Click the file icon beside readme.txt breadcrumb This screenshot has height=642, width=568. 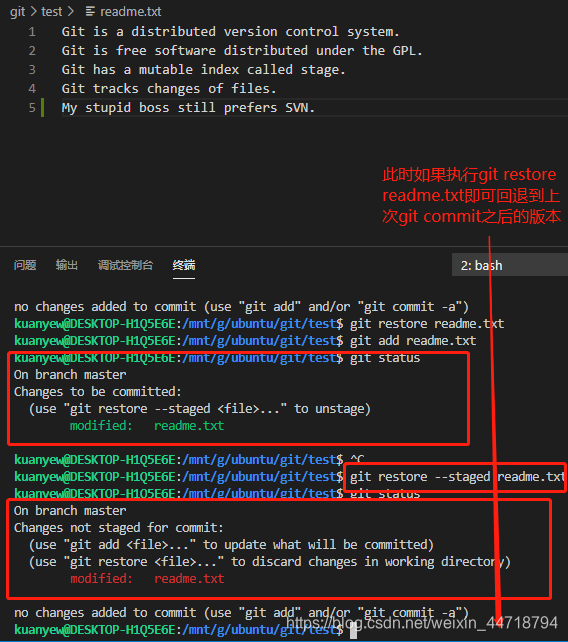tap(90, 11)
